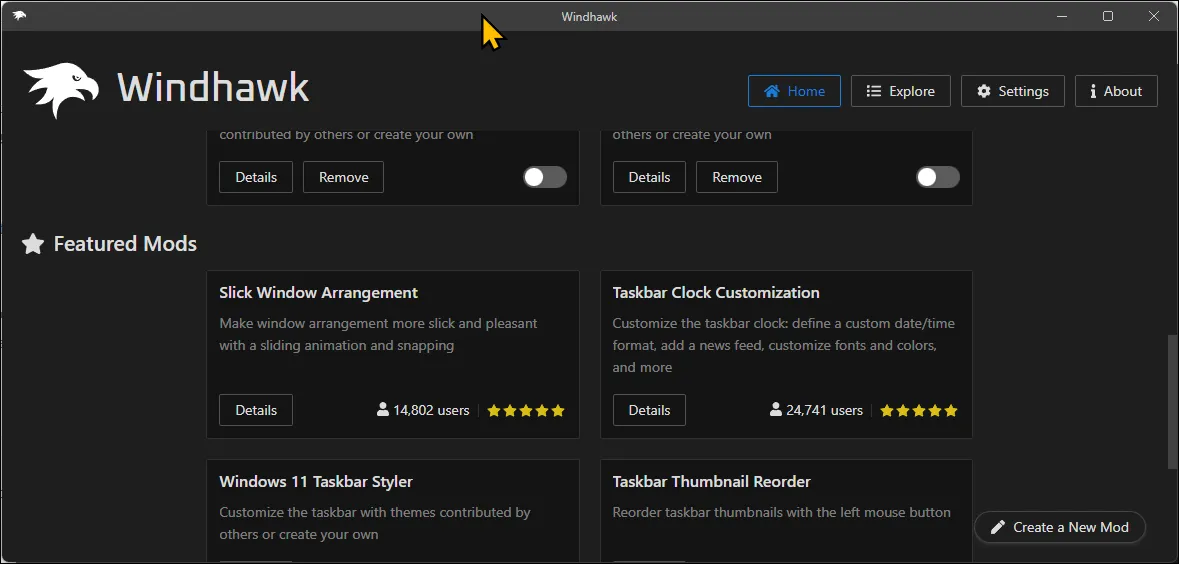The height and width of the screenshot is (564, 1179).
Task: Go to the About page
Action: (1116, 91)
